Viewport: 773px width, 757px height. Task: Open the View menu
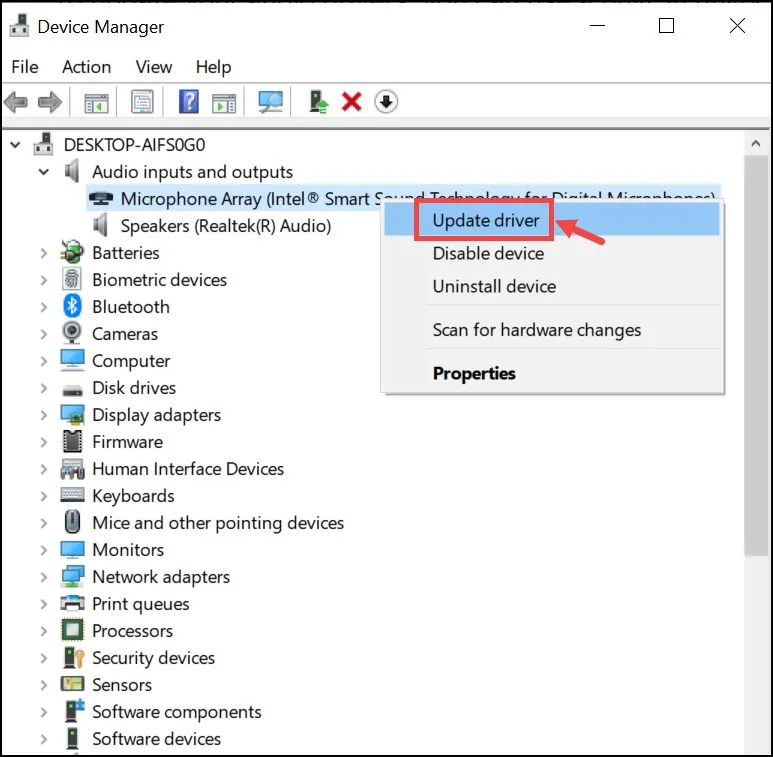(x=154, y=67)
